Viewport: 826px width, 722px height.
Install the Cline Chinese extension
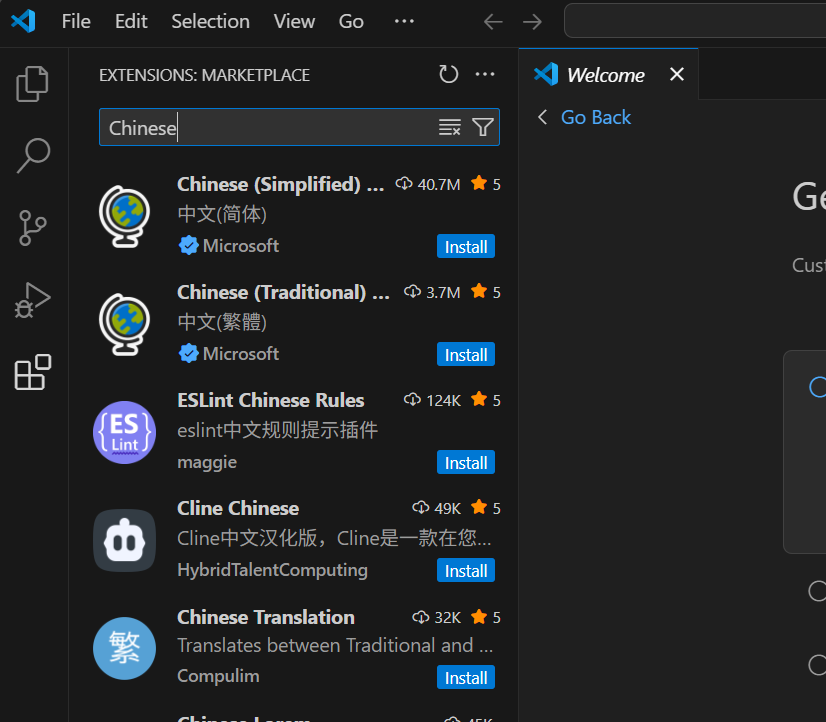coord(466,570)
